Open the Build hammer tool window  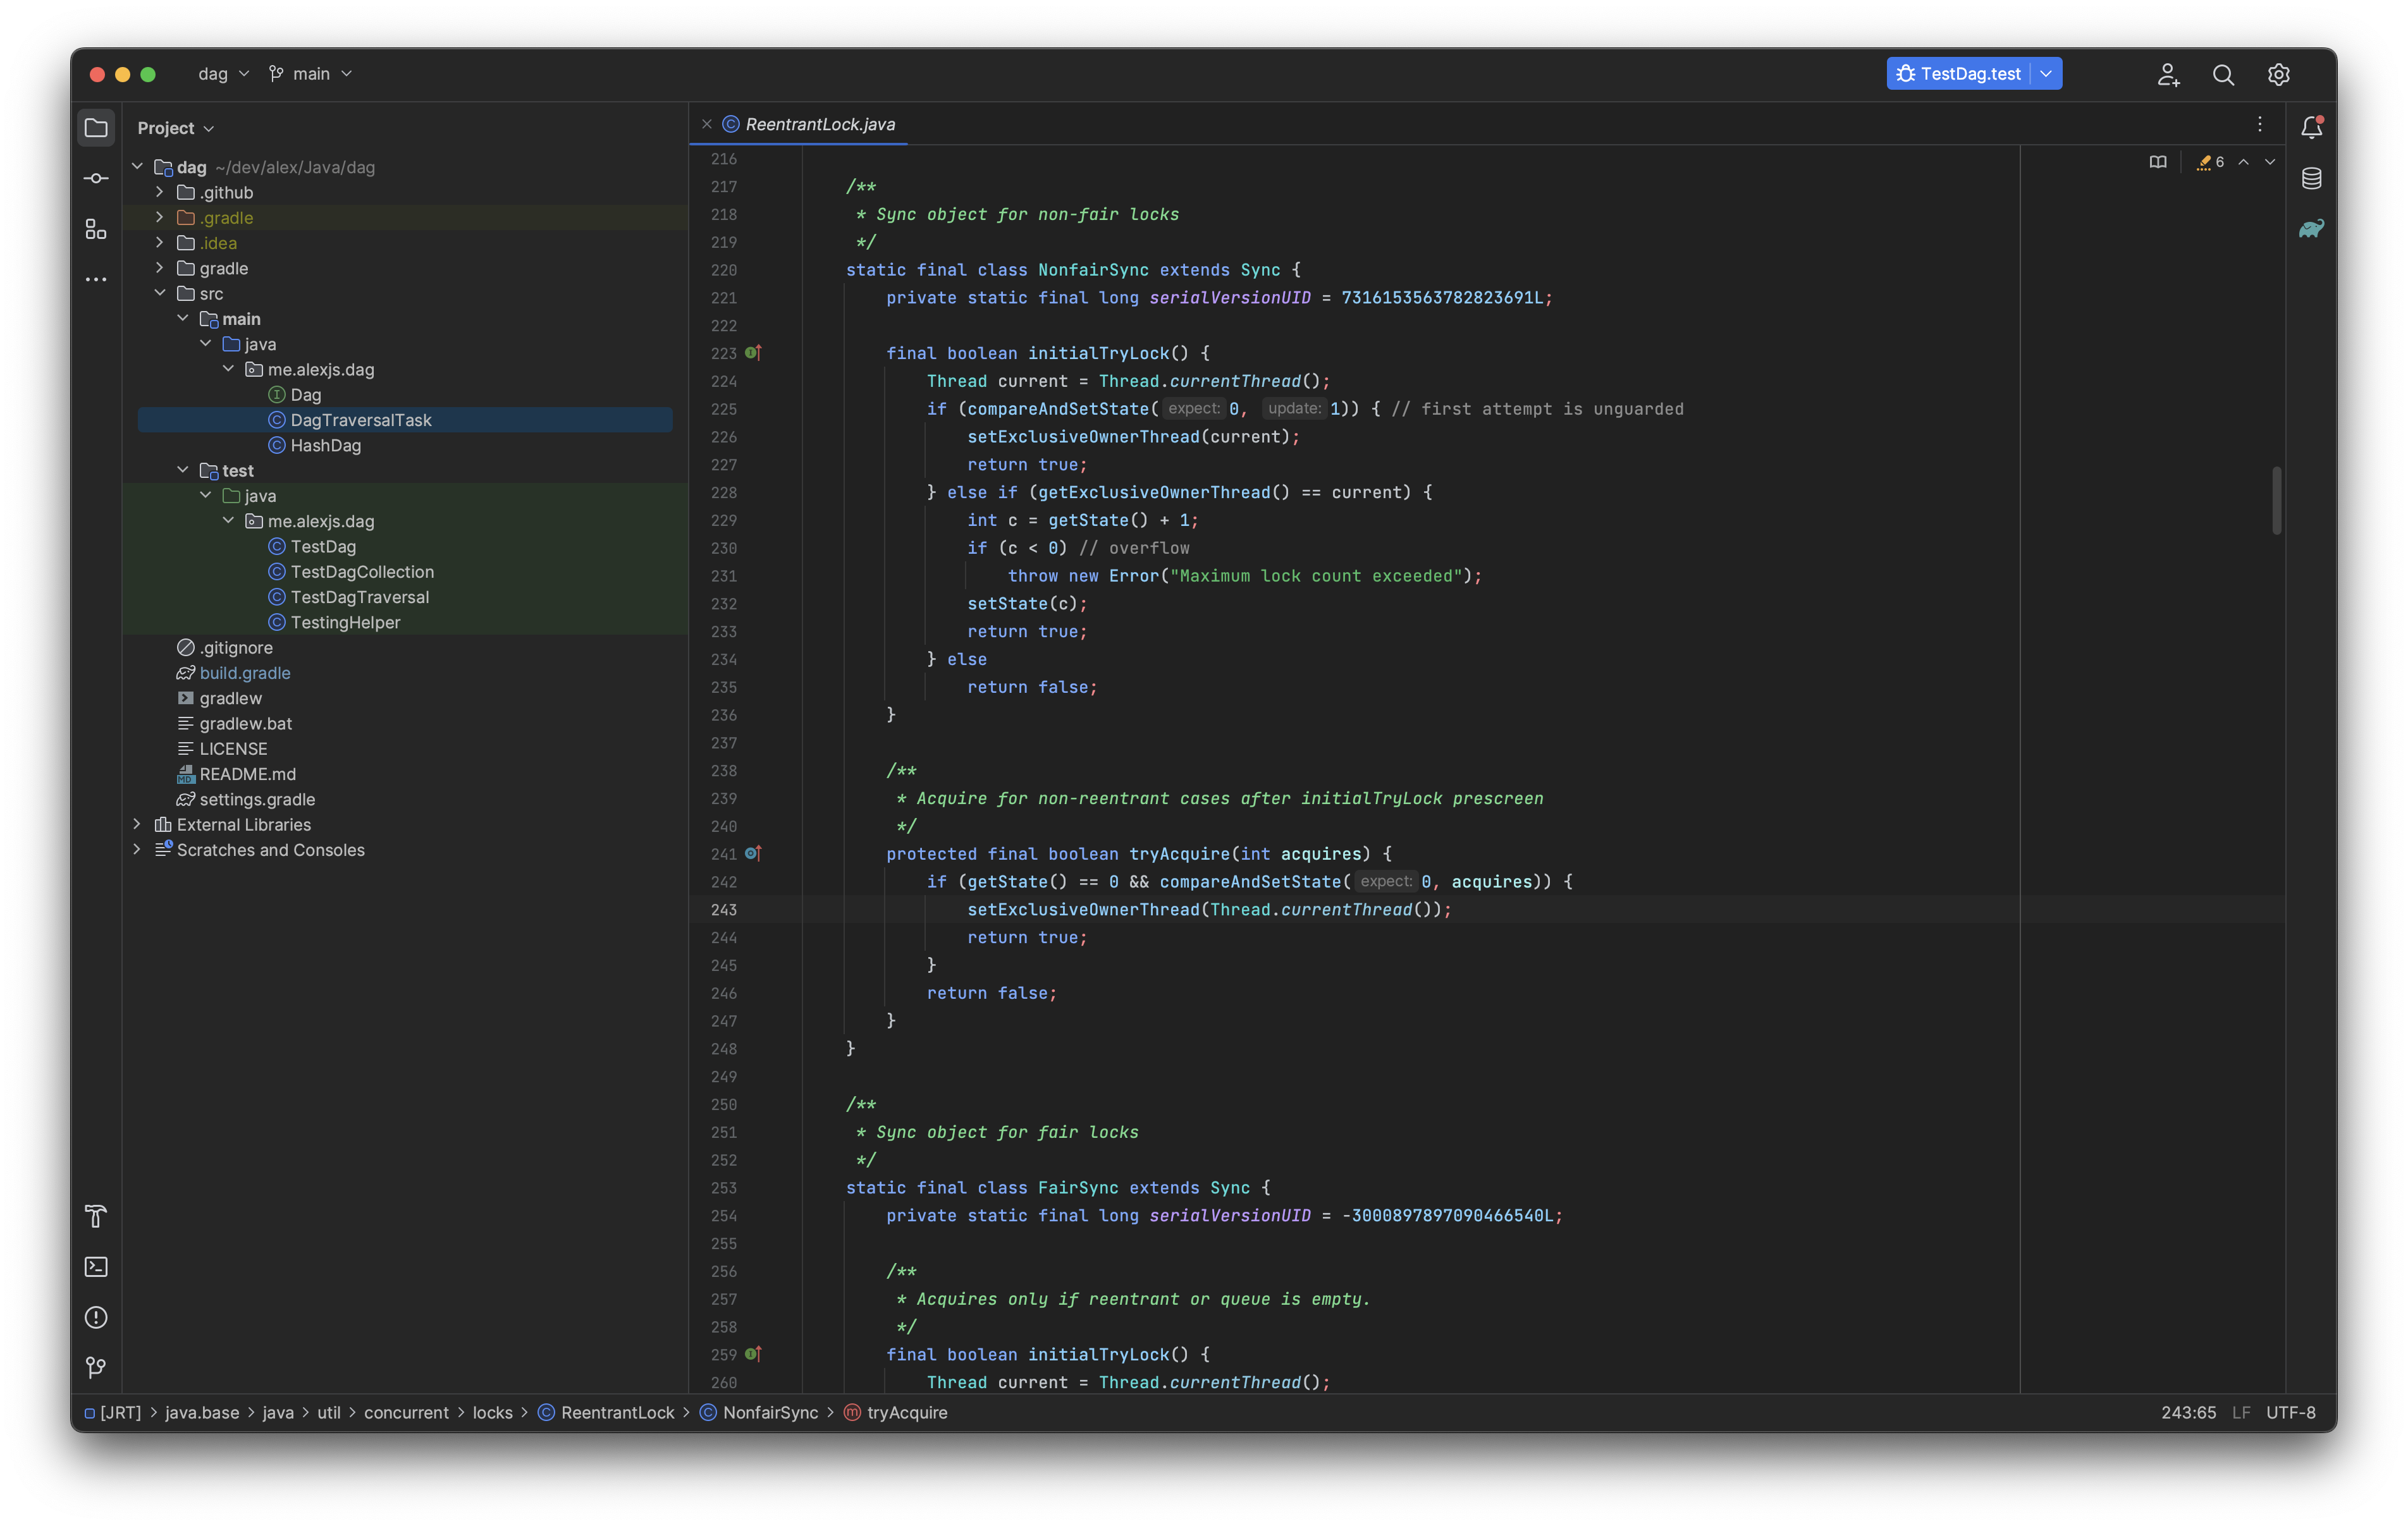[x=96, y=1216]
